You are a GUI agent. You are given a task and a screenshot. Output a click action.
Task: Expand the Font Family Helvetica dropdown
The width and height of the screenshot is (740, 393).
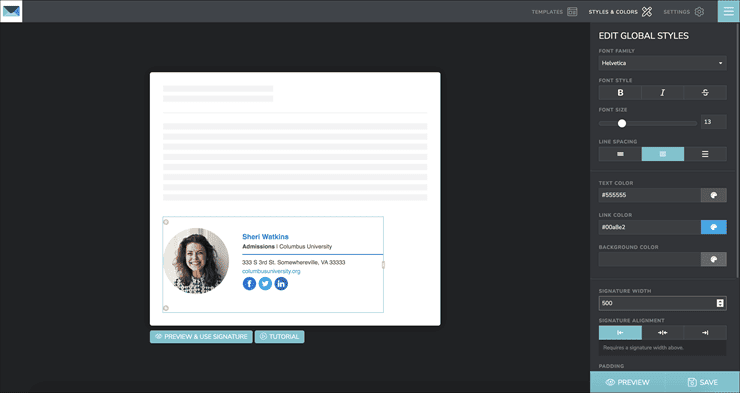point(663,63)
